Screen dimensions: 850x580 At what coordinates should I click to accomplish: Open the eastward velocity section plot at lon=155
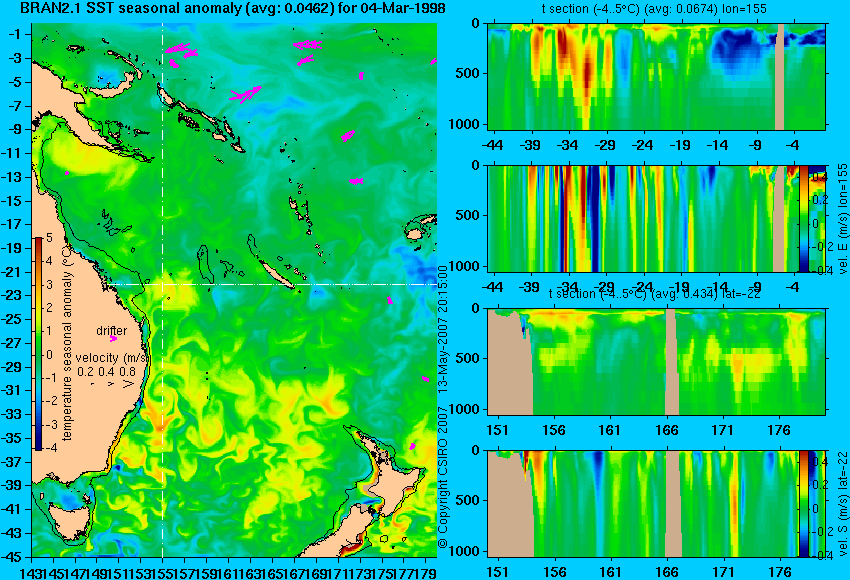(643, 218)
